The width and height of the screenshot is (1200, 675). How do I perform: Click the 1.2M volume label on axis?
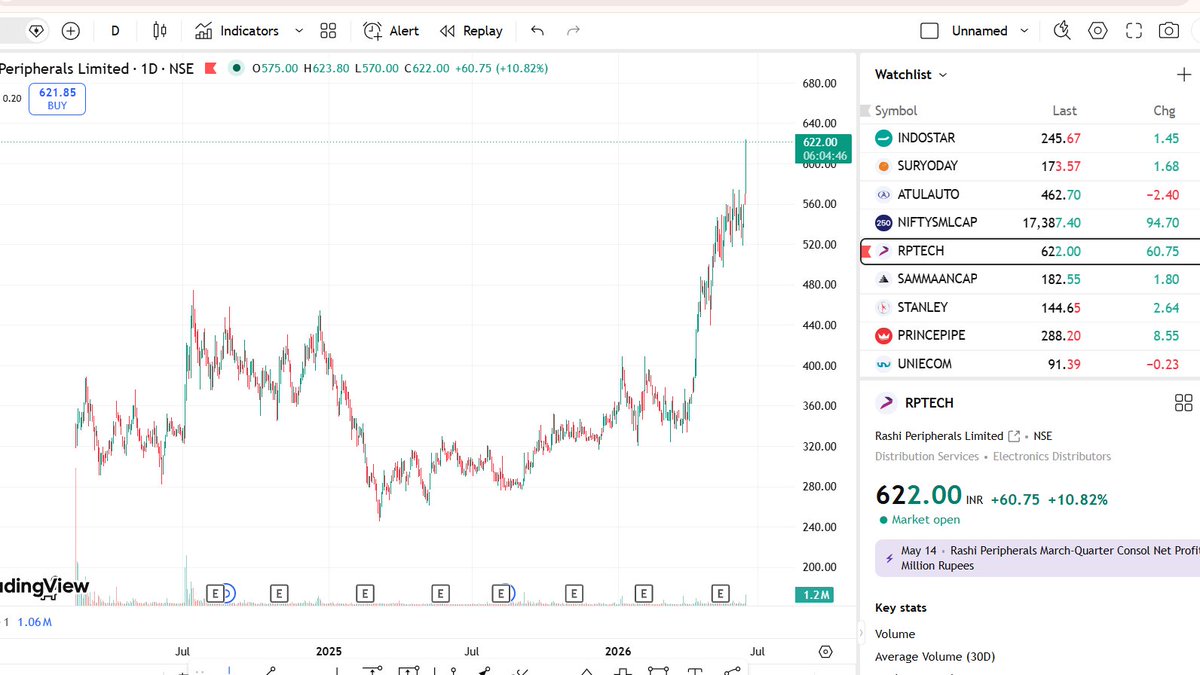[813, 595]
